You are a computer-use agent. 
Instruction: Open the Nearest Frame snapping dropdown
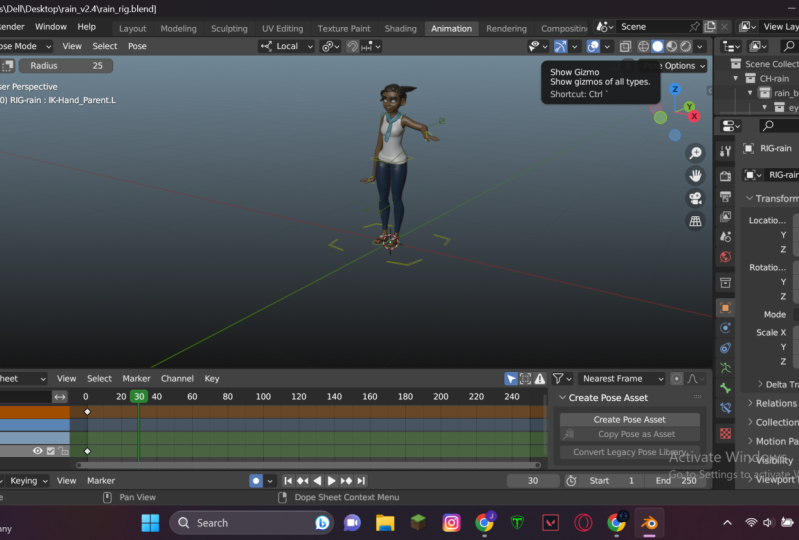(x=622, y=379)
